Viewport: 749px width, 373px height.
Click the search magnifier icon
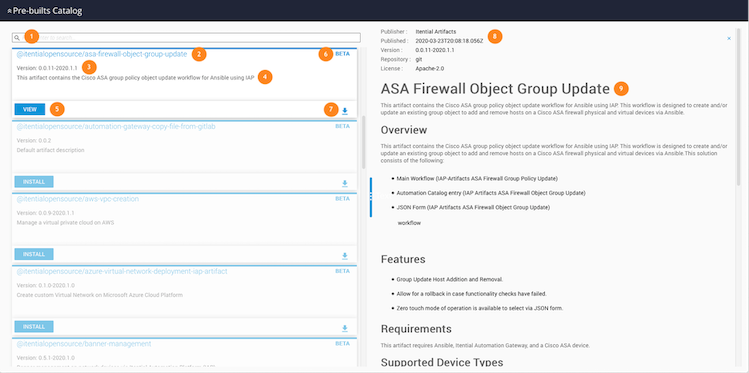(x=17, y=38)
